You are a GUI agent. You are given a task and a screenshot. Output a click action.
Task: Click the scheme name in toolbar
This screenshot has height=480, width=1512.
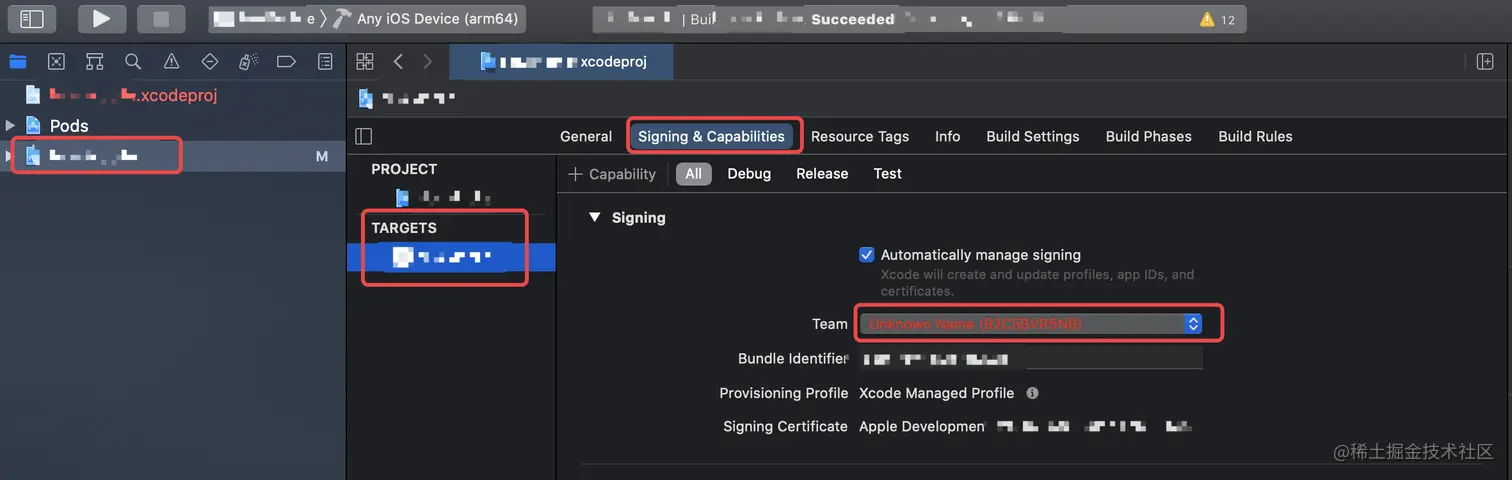point(265,19)
